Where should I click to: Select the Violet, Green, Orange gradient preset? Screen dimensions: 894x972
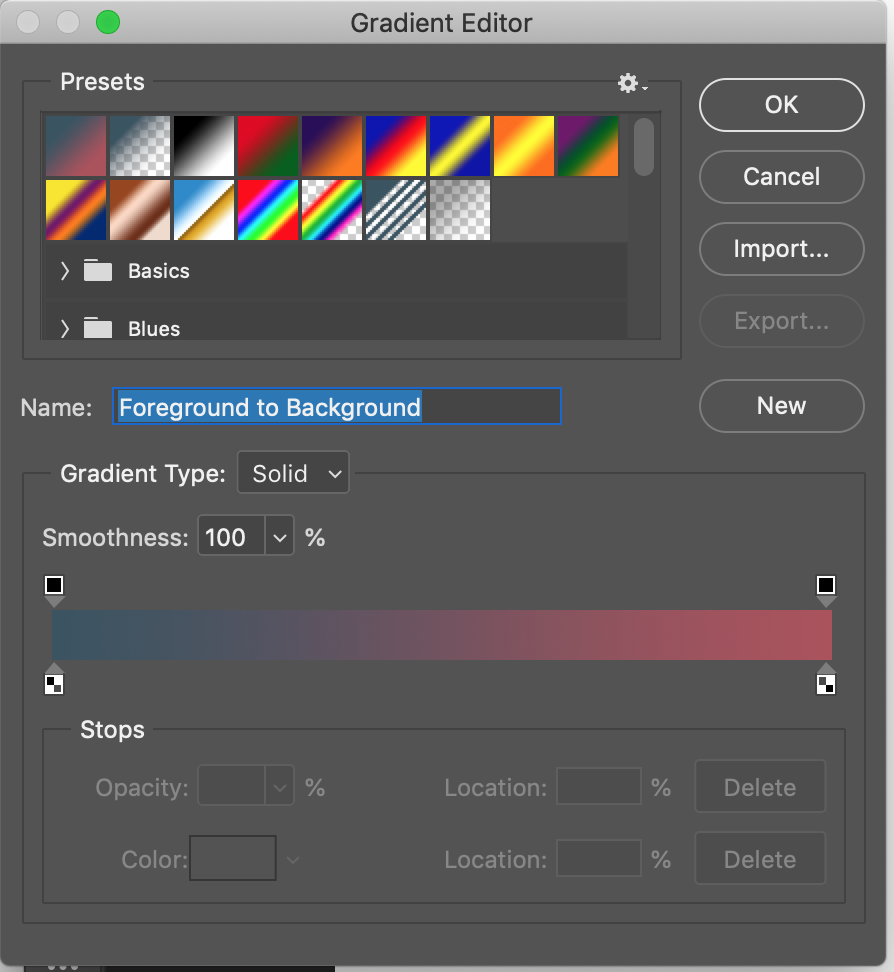click(588, 146)
